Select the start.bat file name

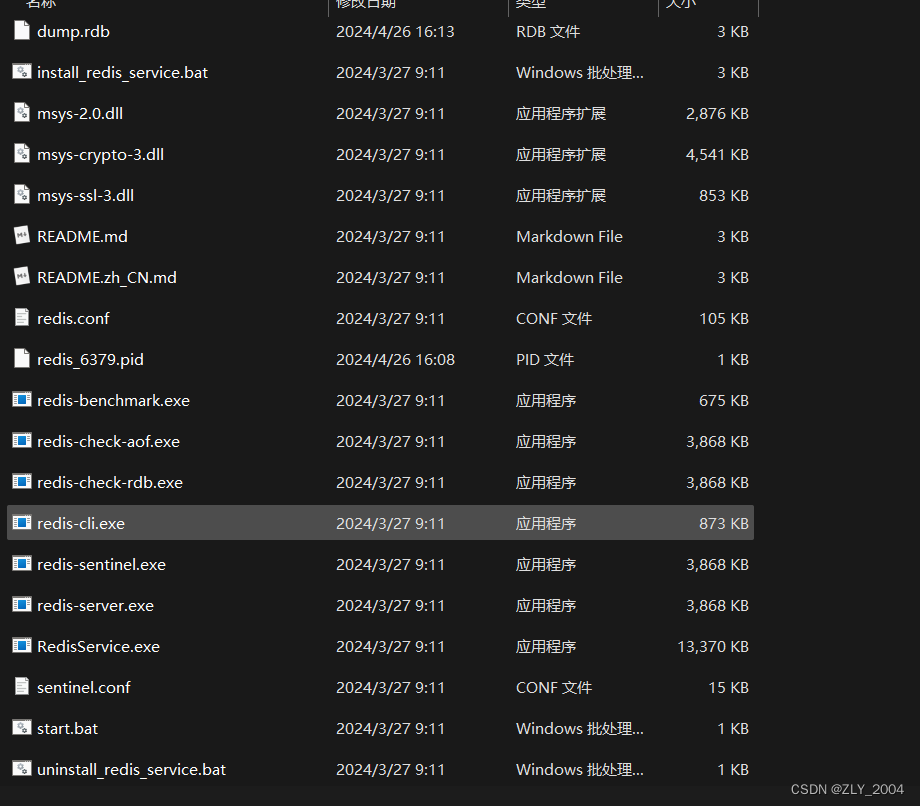(67, 729)
